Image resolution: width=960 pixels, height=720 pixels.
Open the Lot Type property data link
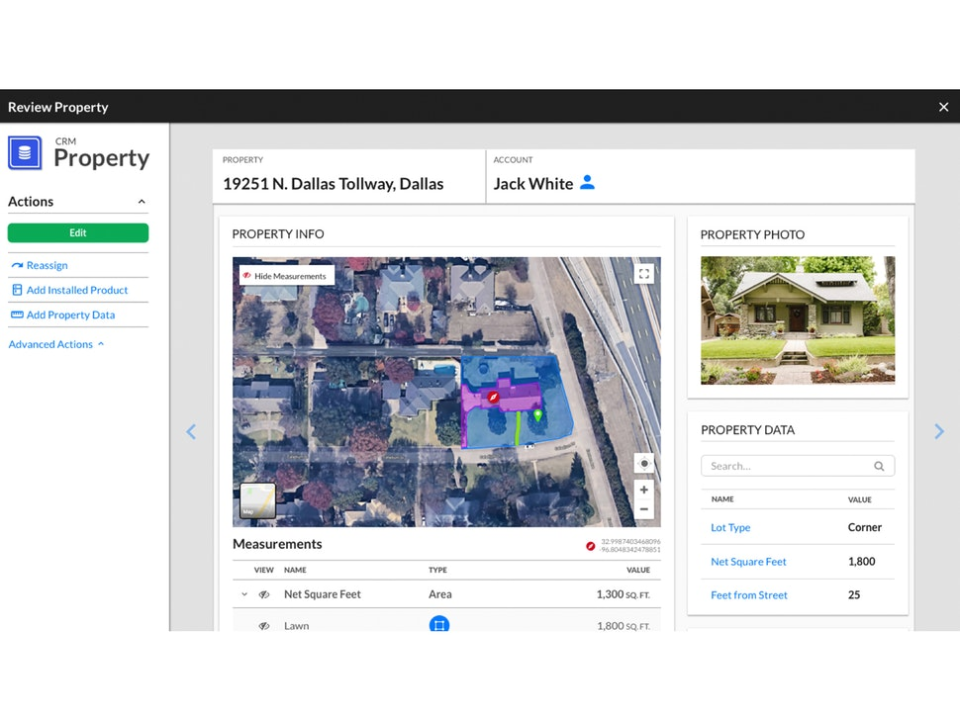pos(729,527)
